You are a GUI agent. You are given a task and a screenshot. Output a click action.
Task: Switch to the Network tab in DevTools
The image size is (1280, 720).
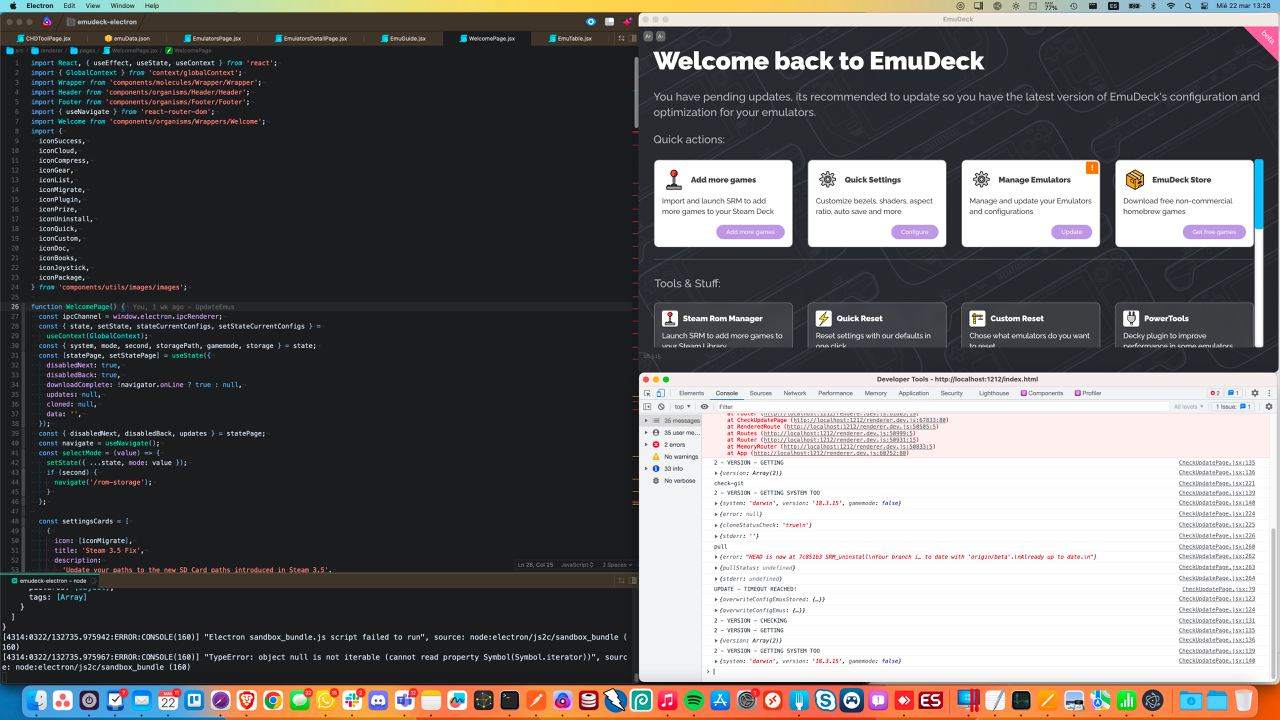[x=795, y=393]
